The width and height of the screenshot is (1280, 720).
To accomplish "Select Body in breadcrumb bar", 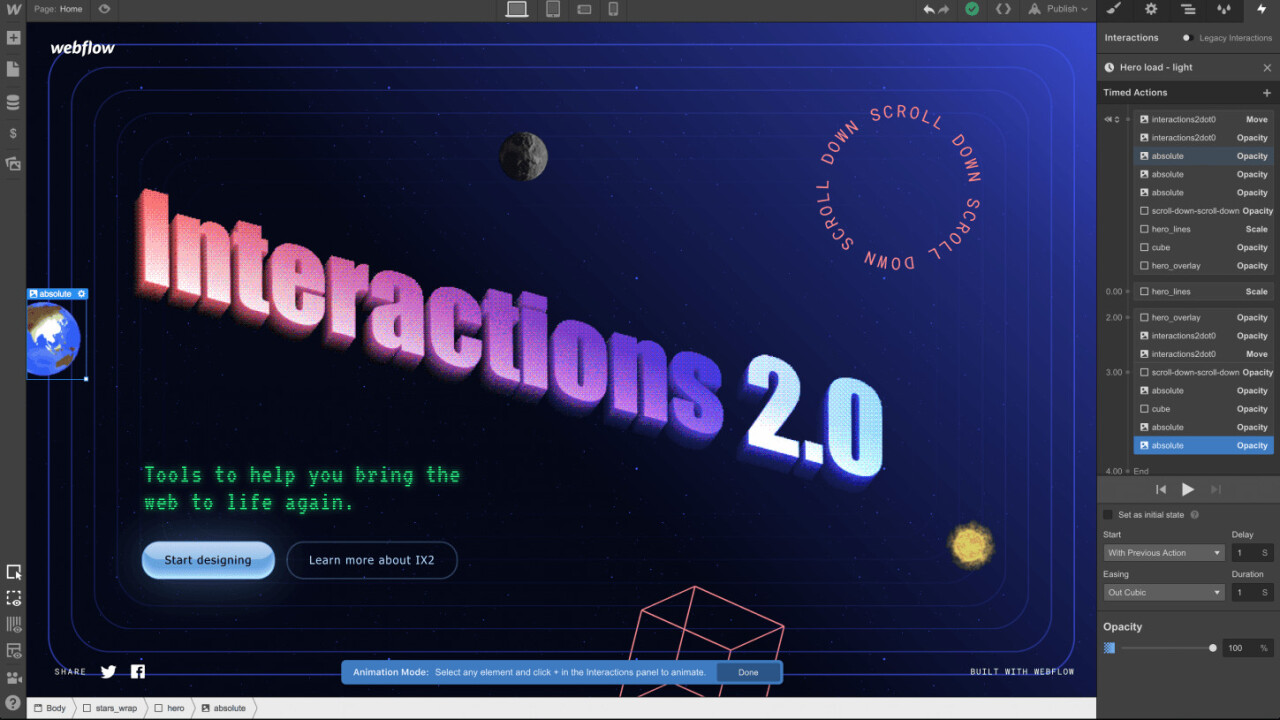I will pyautogui.click(x=50, y=708).
